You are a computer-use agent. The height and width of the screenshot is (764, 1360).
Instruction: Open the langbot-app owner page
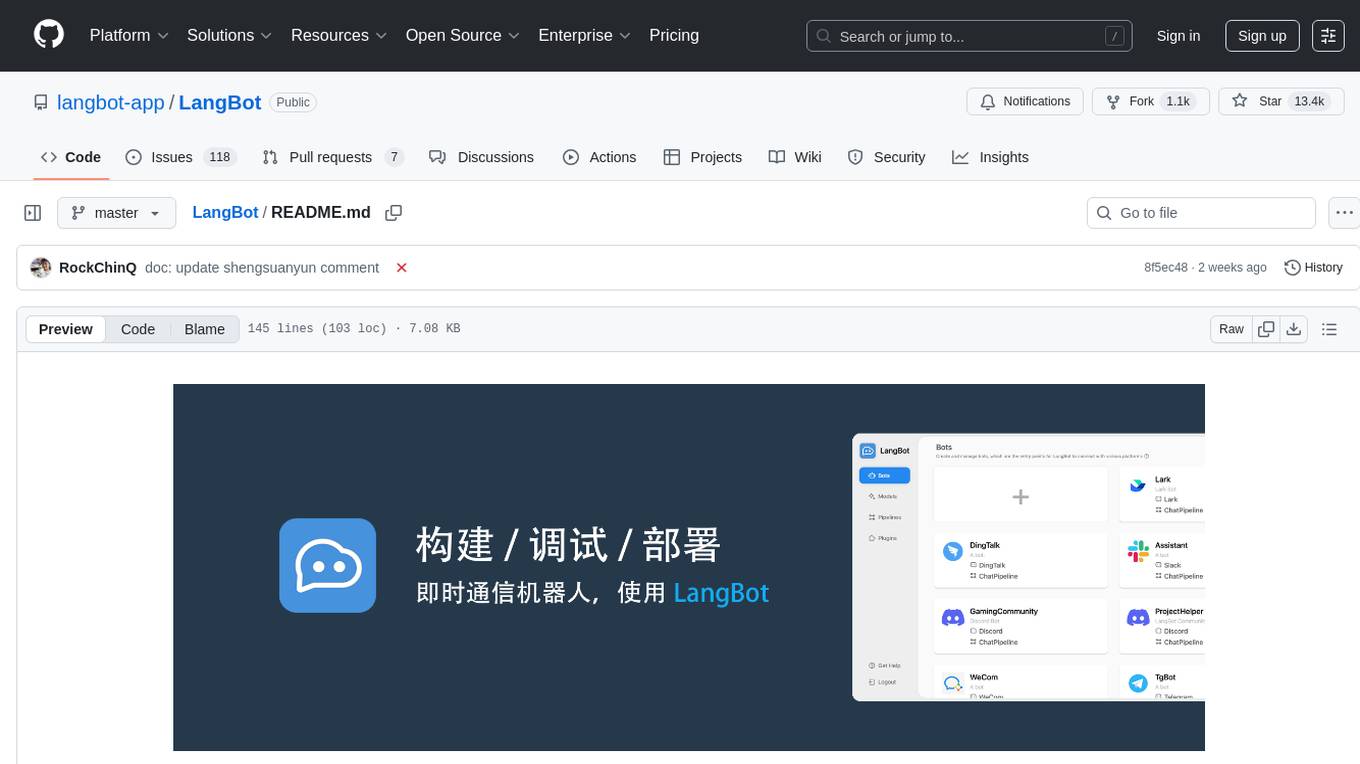111,102
